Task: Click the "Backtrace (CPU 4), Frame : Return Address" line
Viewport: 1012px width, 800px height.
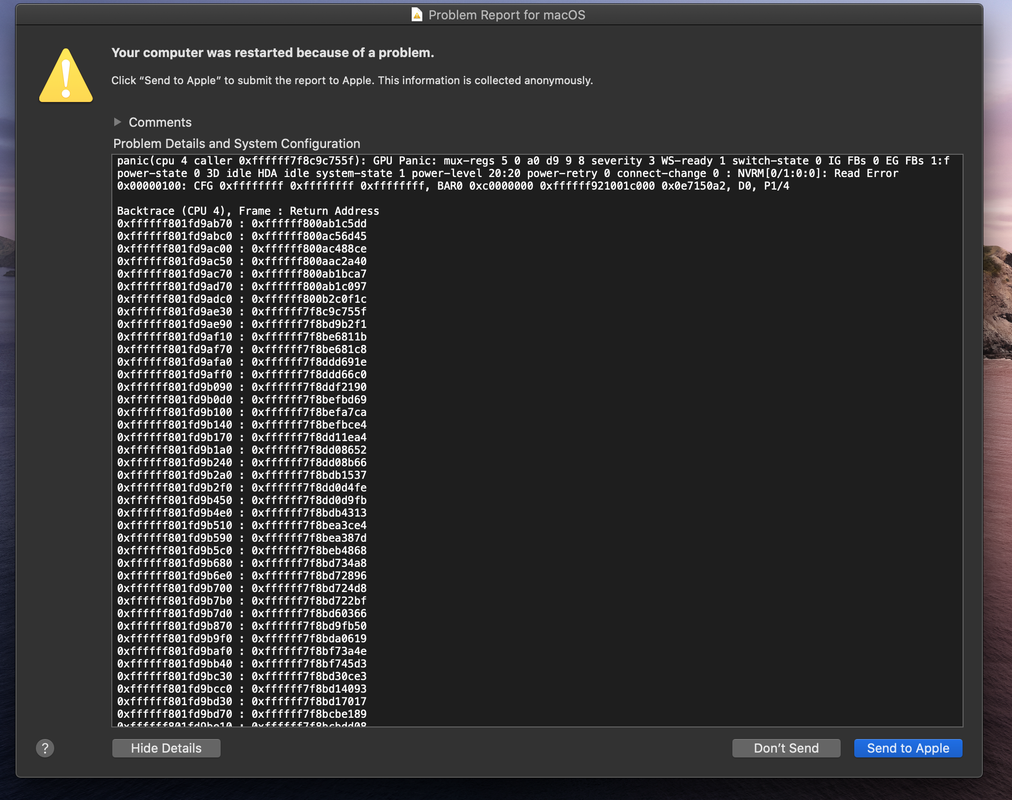Action: (248, 211)
